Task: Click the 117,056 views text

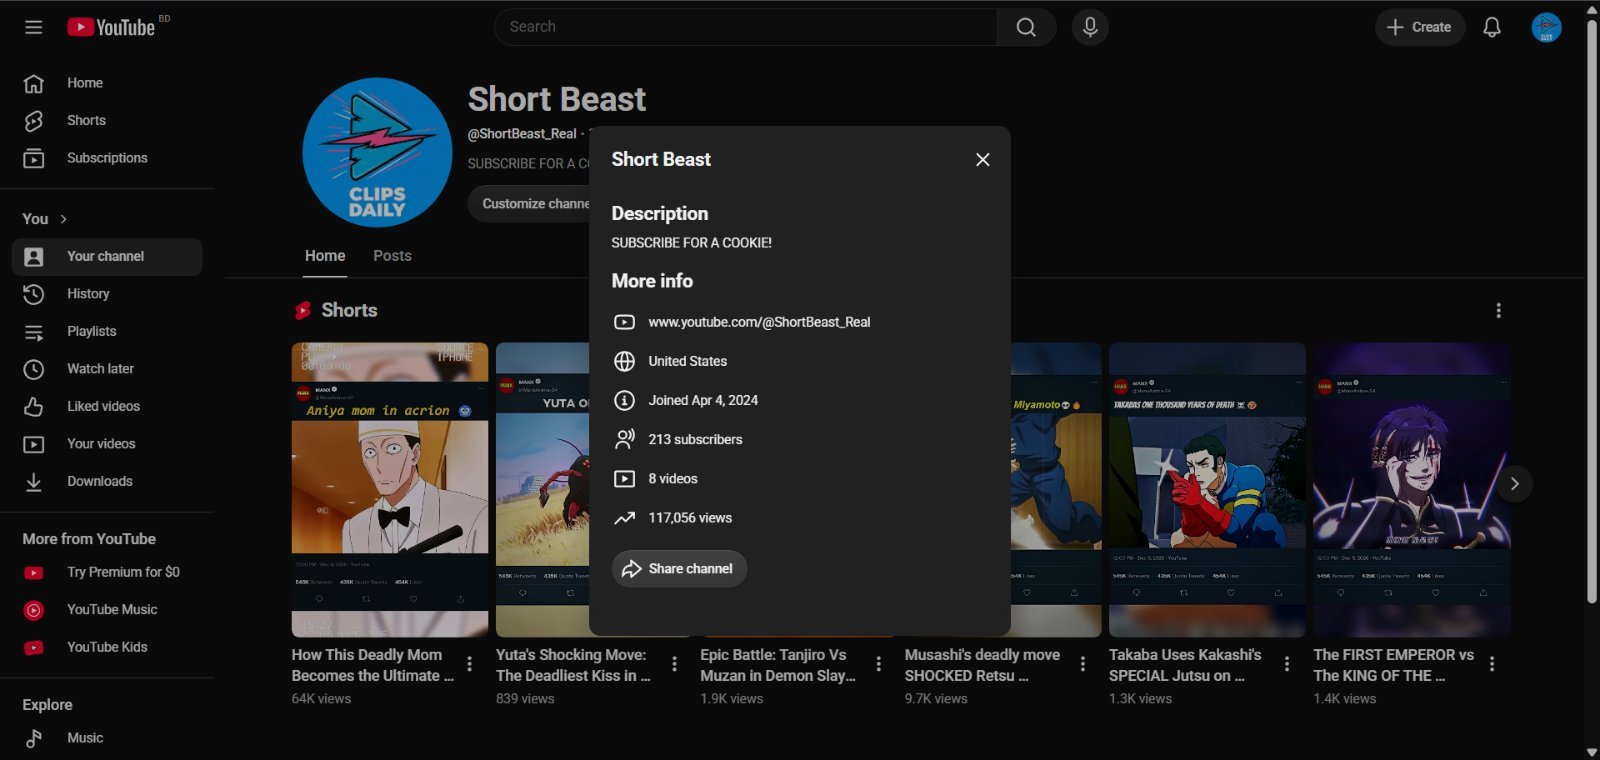Action: coord(690,518)
